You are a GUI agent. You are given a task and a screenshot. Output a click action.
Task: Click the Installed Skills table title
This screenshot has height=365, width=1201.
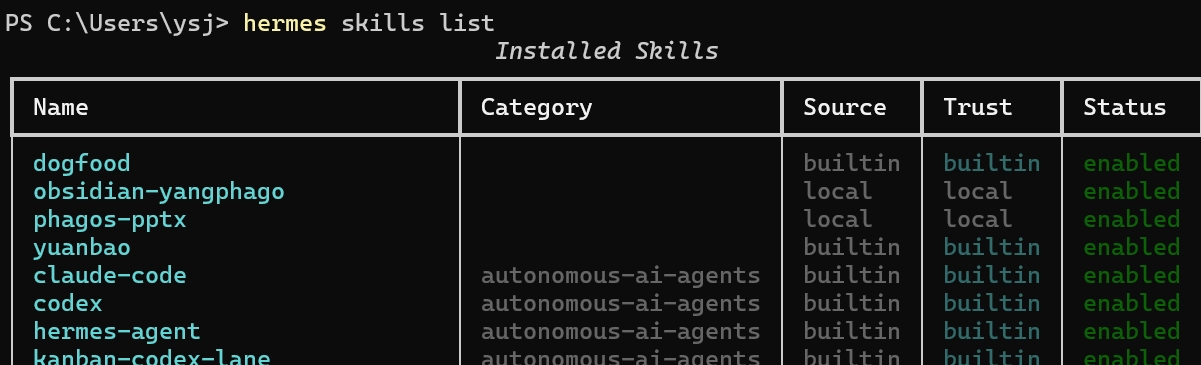607,50
